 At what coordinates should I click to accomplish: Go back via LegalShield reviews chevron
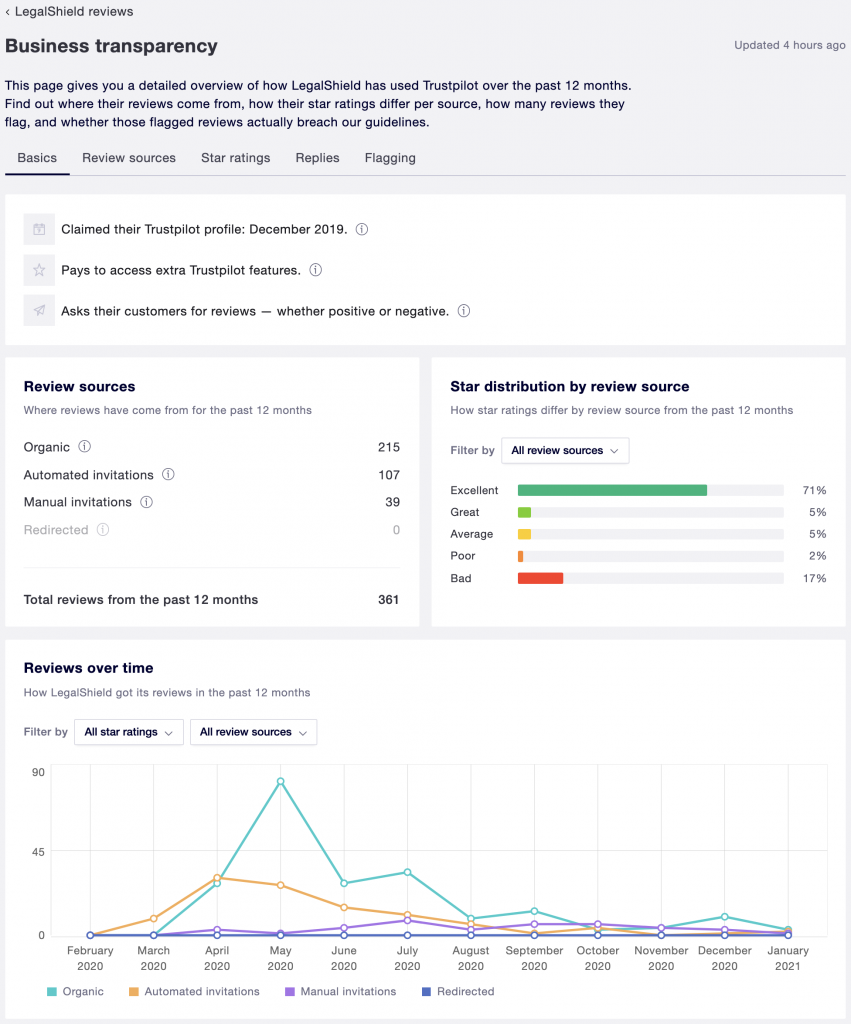tap(8, 12)
